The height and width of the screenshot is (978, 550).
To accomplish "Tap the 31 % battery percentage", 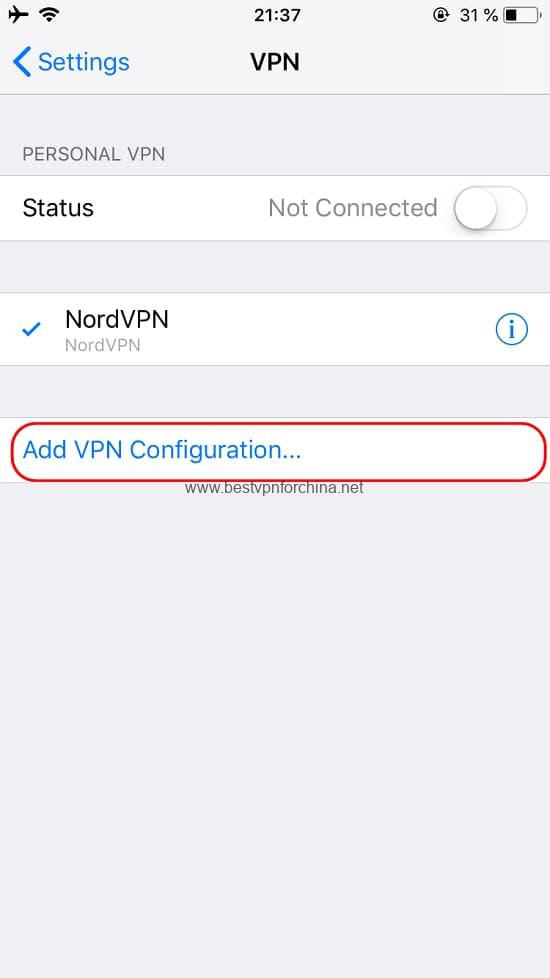I will pyautogui.click(x=479, y=15).
